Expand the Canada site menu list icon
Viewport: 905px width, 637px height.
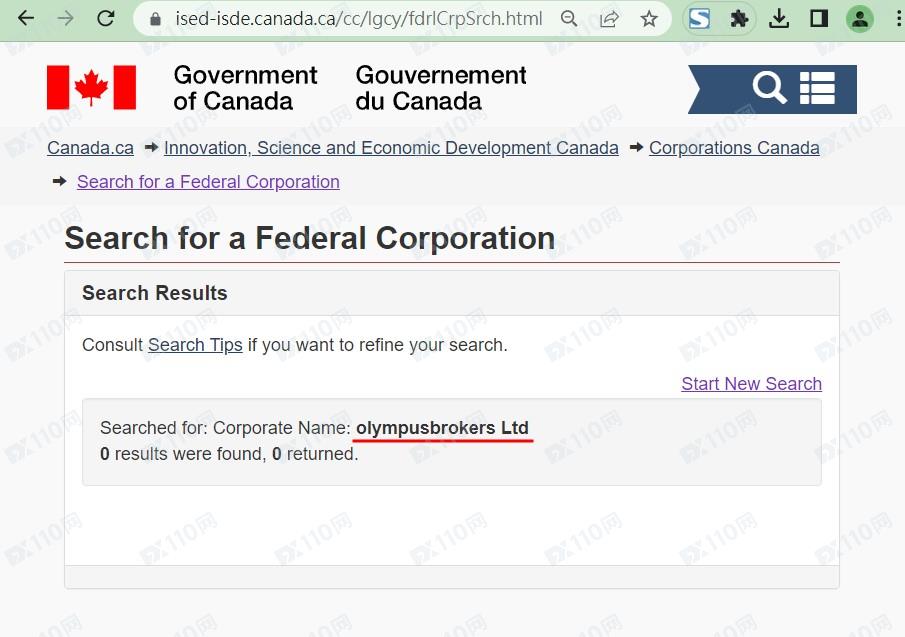point(817,88)
